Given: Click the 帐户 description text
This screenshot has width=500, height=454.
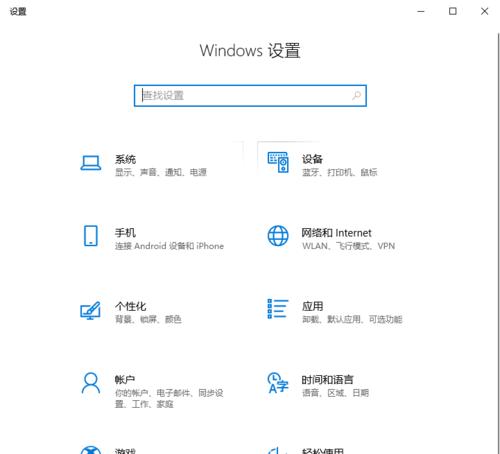Looking at the screenshot, I should coord(169,398).
